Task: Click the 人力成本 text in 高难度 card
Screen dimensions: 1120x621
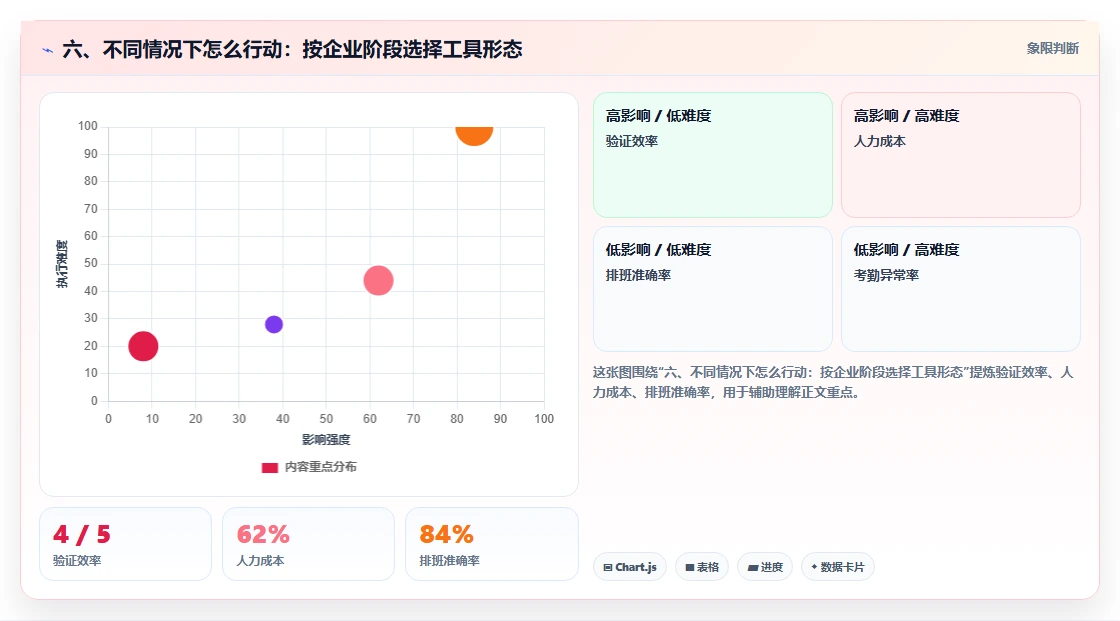Action: pyautogui.click(x=879, y=141)
